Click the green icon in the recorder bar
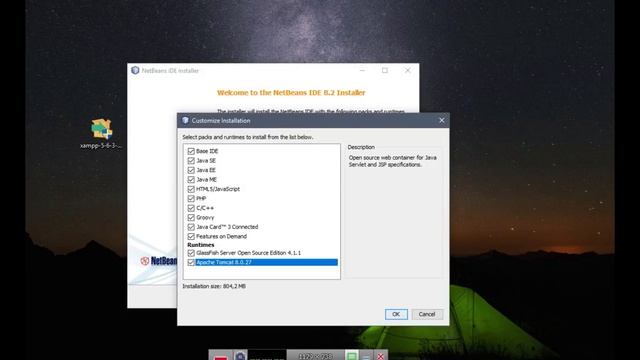Image resolution: width=640 pixels, height=360 pixels. click(x=351, y=356)
